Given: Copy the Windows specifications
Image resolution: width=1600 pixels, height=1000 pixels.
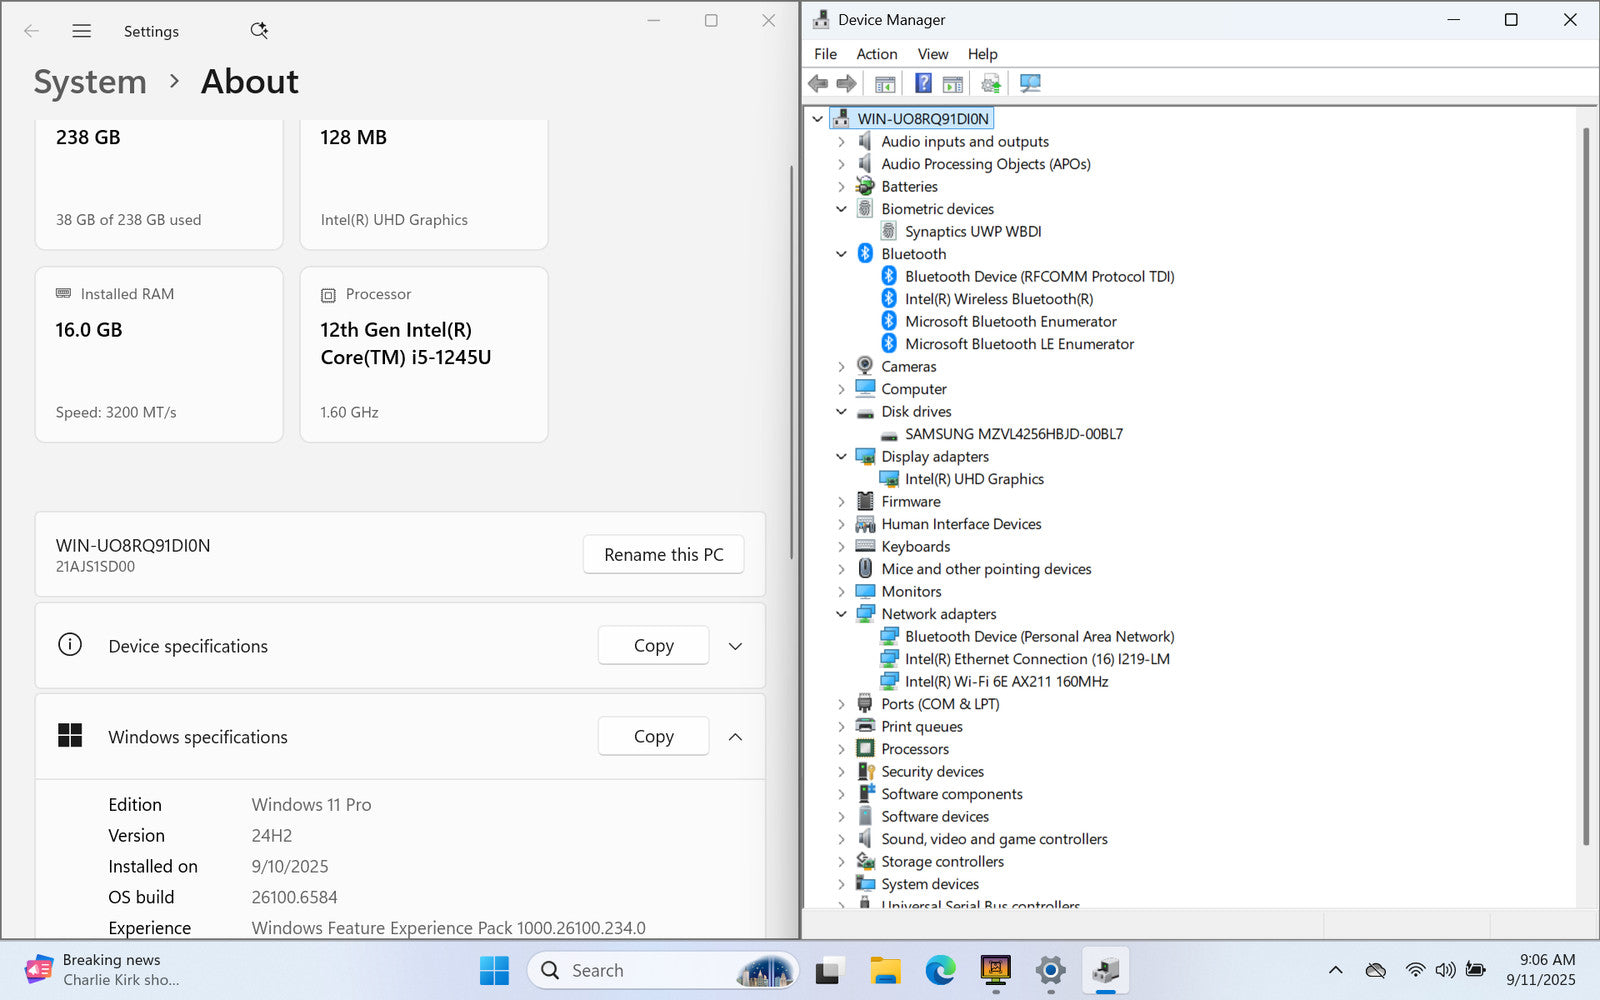Looking at the screenshot, I should tap(653, 737).
